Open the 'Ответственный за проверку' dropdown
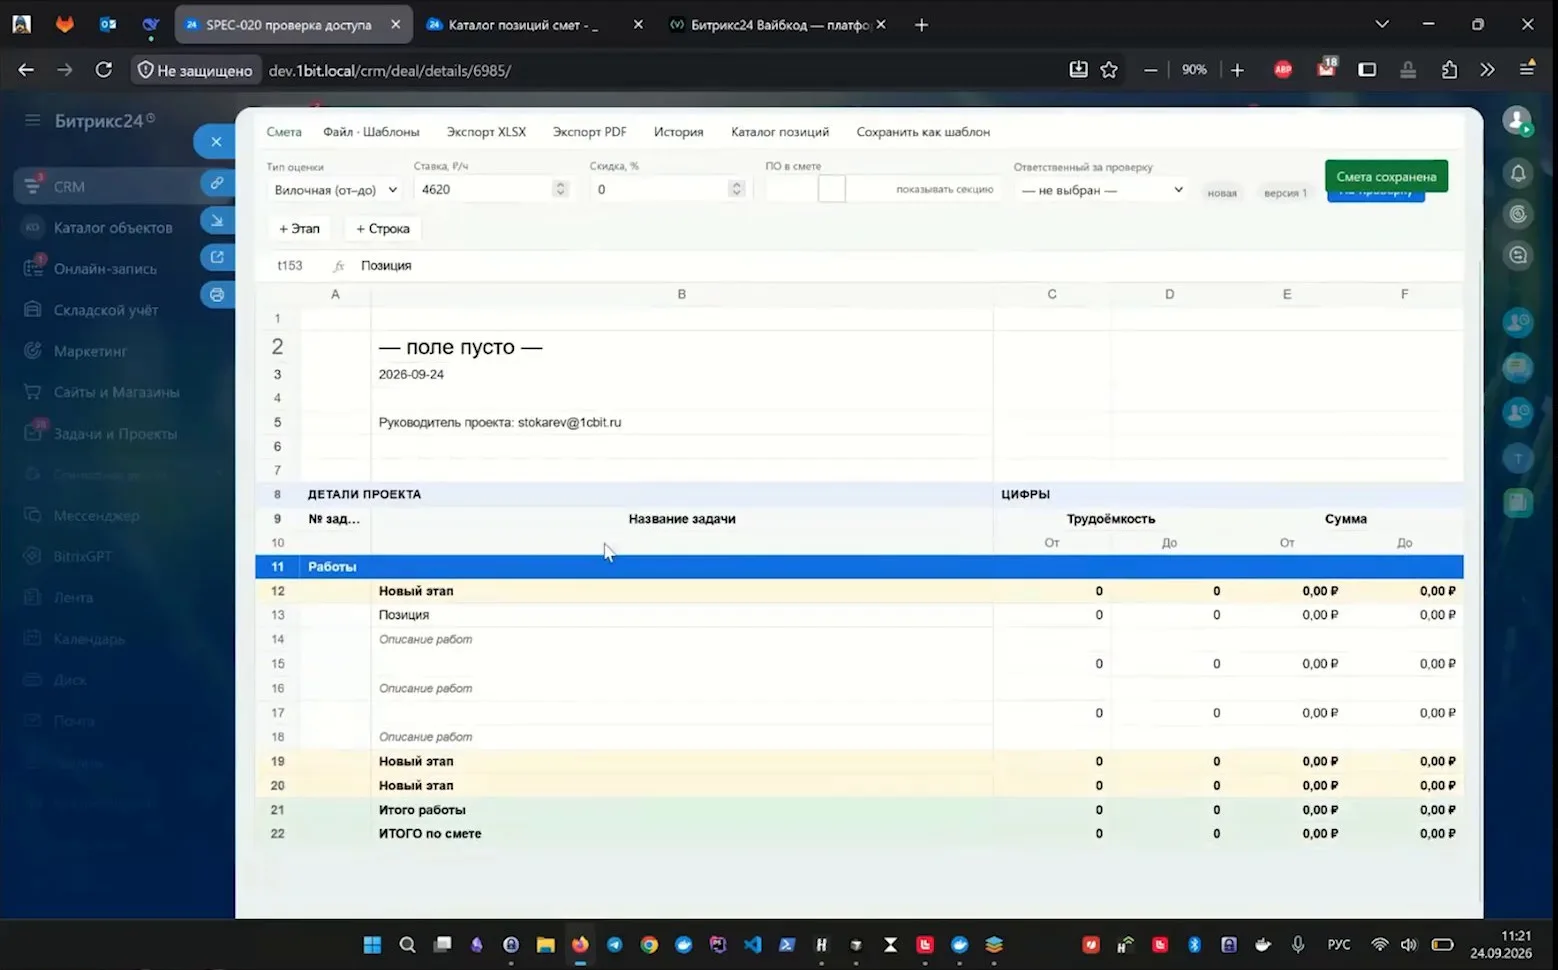The image size is (1558, 970). [1101, 190]
